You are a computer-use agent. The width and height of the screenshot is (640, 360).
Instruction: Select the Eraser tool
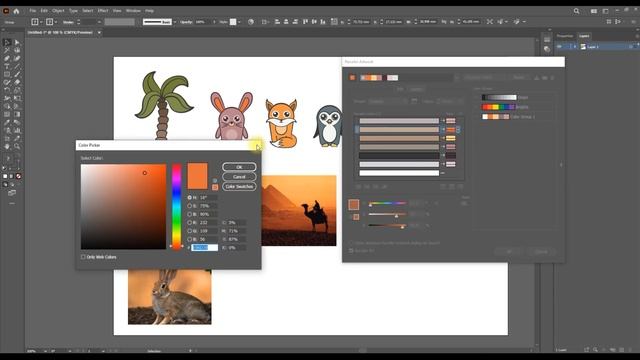tap(17, 82)
